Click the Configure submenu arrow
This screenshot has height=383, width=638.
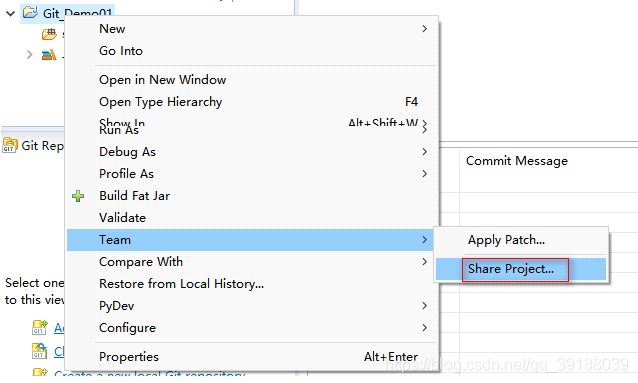[x=424, y=328]
